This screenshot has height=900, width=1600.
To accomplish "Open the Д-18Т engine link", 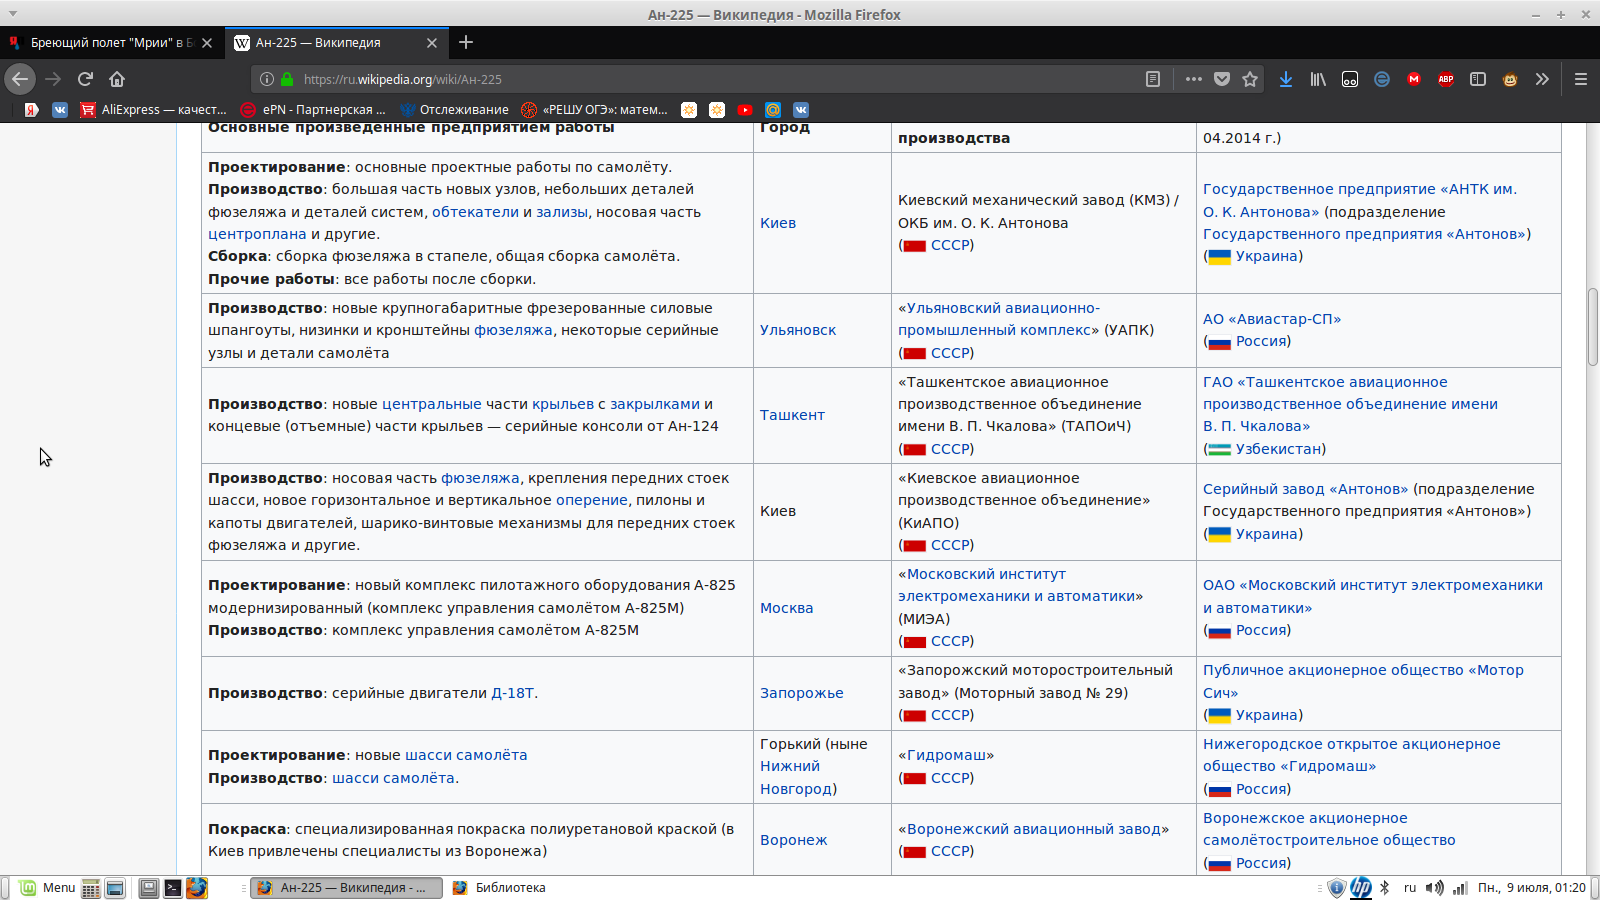I will [513, 693].
